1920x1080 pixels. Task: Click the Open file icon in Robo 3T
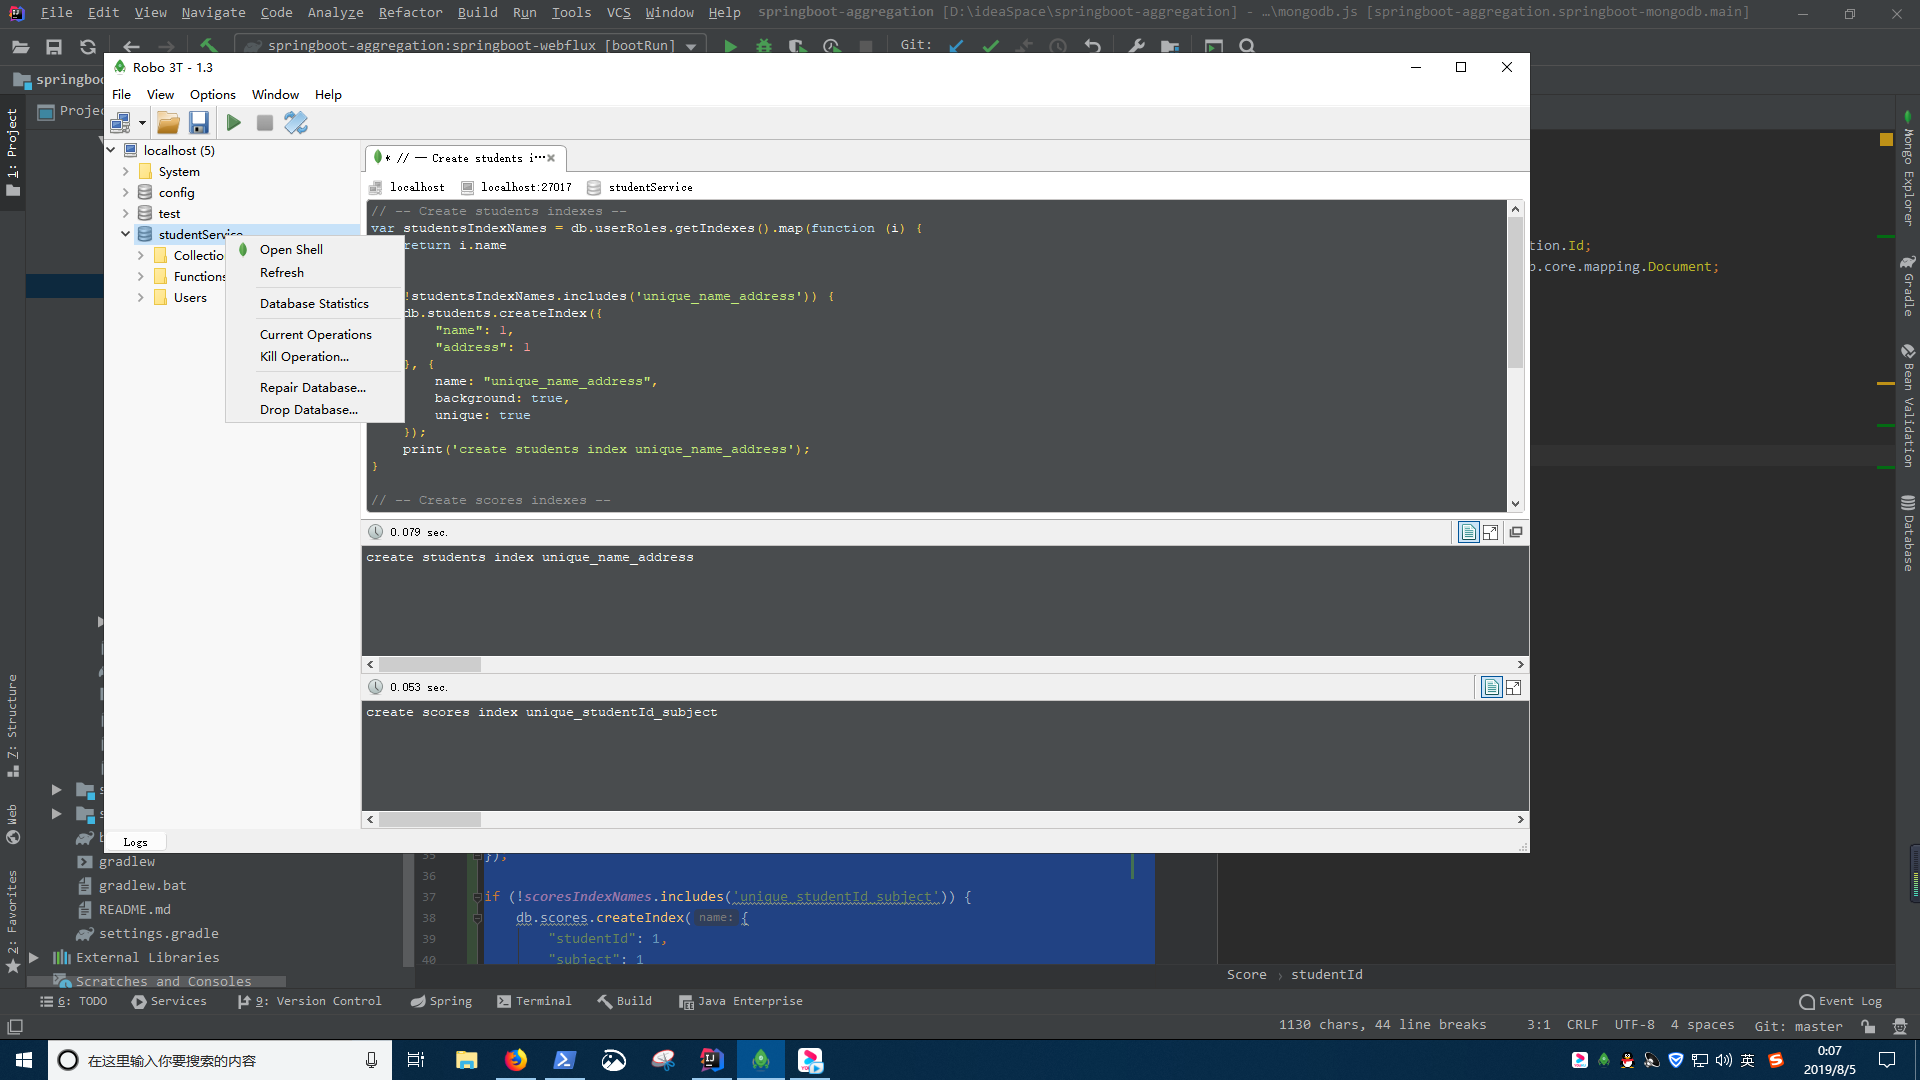169,123
